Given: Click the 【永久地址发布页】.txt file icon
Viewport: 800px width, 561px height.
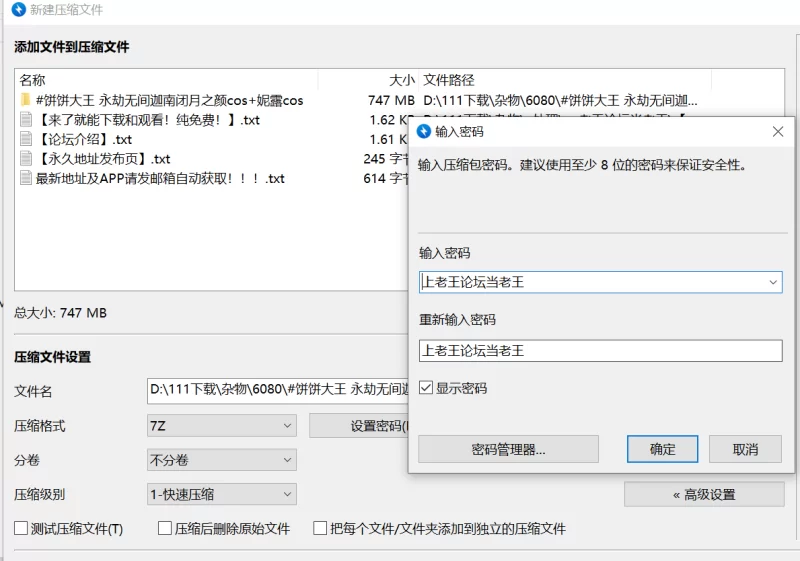Looking at the screenshot, I should pyautogui.click(x=26, y=159).
